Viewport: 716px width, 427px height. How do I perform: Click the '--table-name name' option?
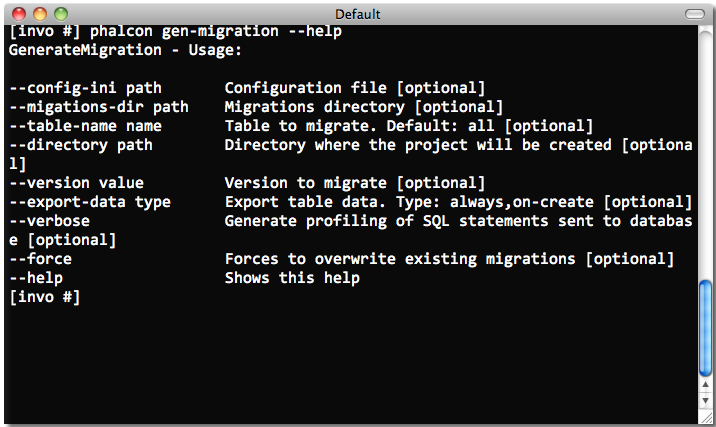pos(85,126)
